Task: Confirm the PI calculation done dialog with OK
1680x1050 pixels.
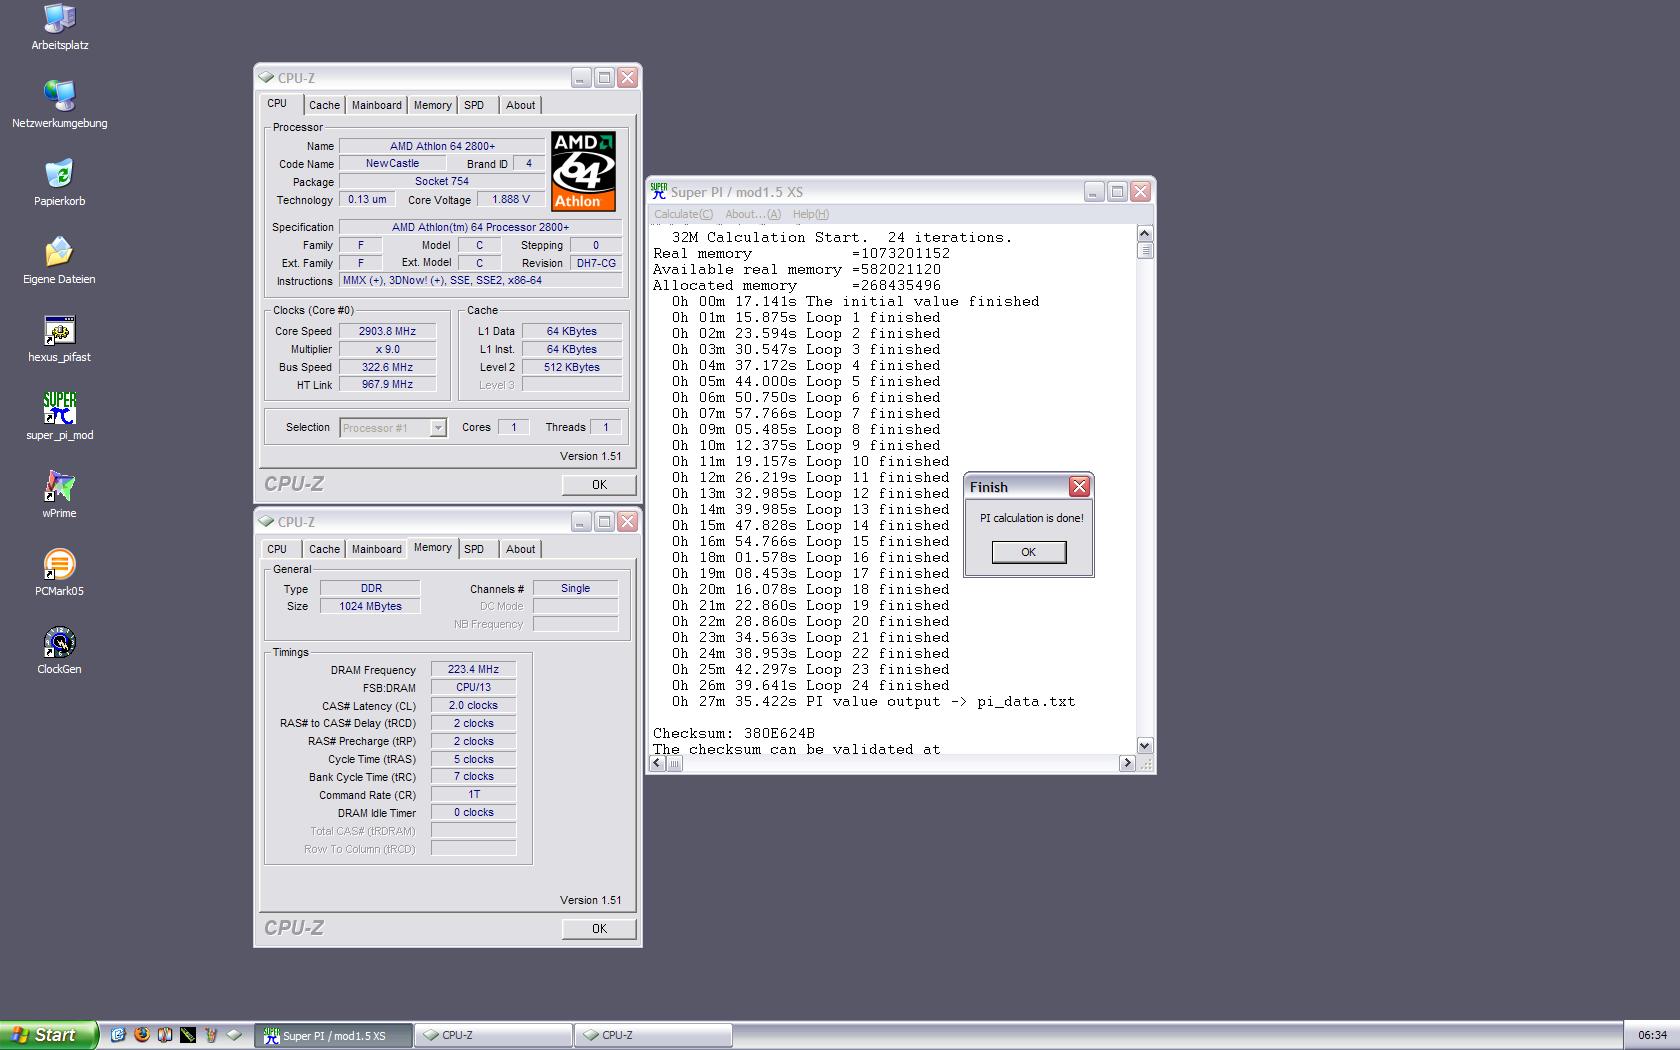Action: click(x=1029, y=552)
